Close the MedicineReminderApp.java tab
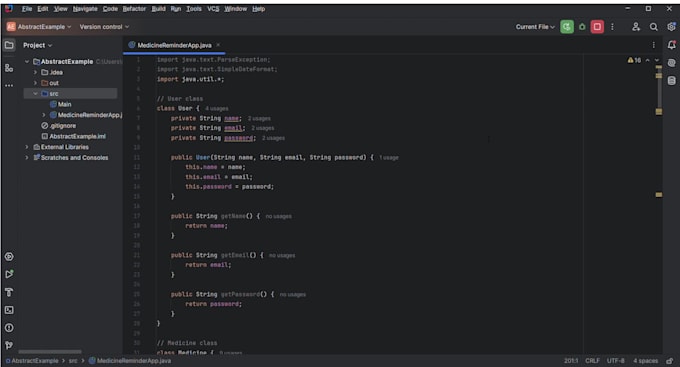Viewport: 680px width, 367px height. (x=218, y=45)
